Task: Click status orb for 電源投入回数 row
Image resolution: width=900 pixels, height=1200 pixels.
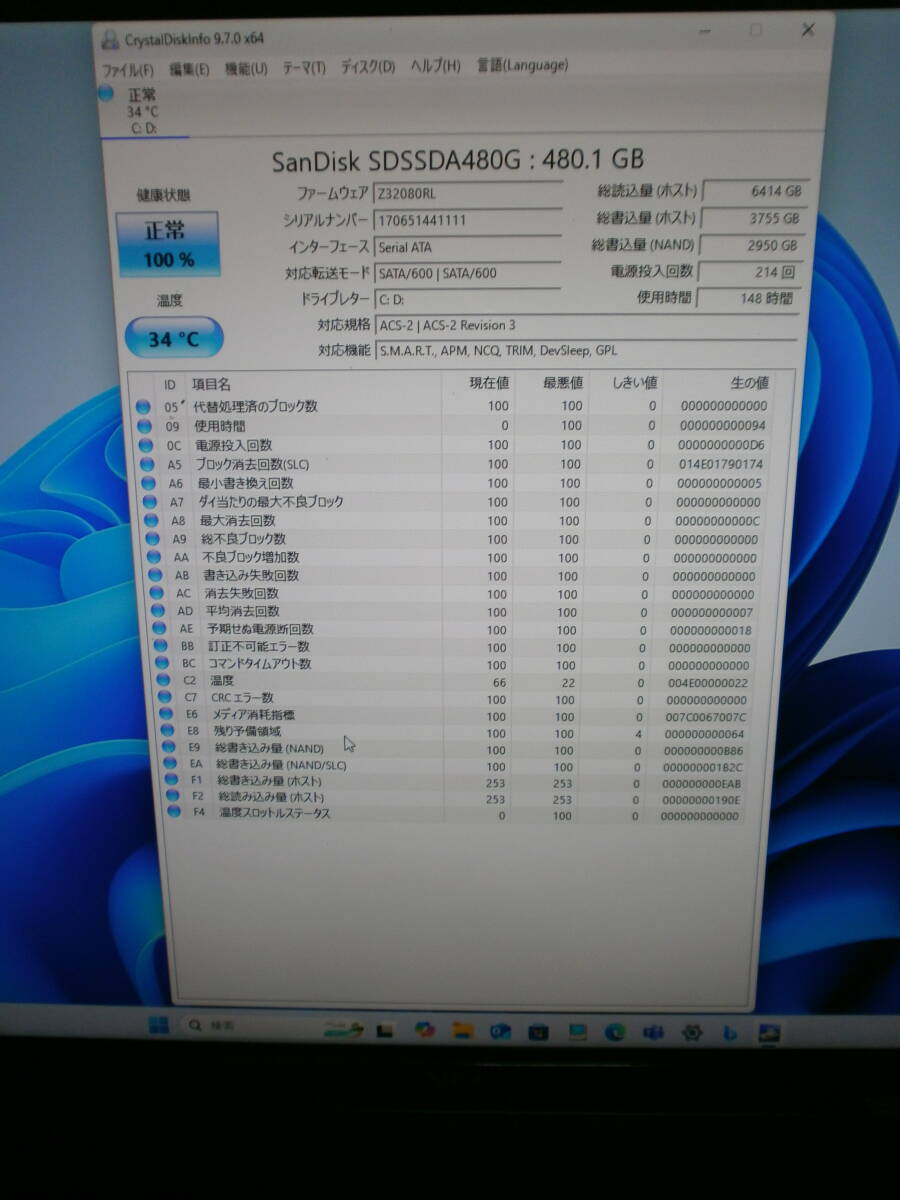Action: (145, 445)
